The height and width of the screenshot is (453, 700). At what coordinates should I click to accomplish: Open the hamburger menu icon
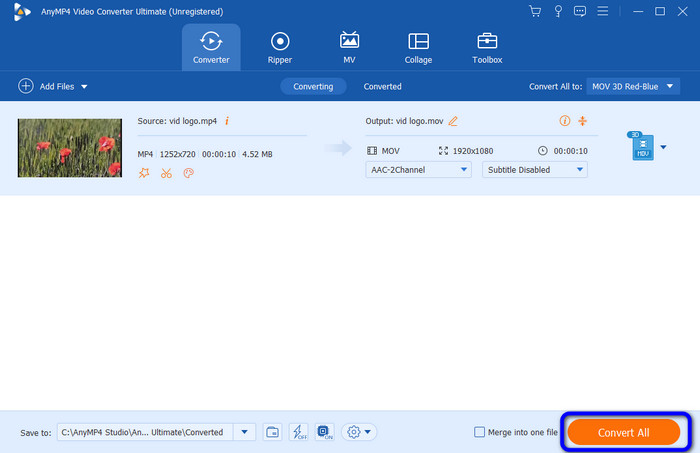click(x=603, y=11)
